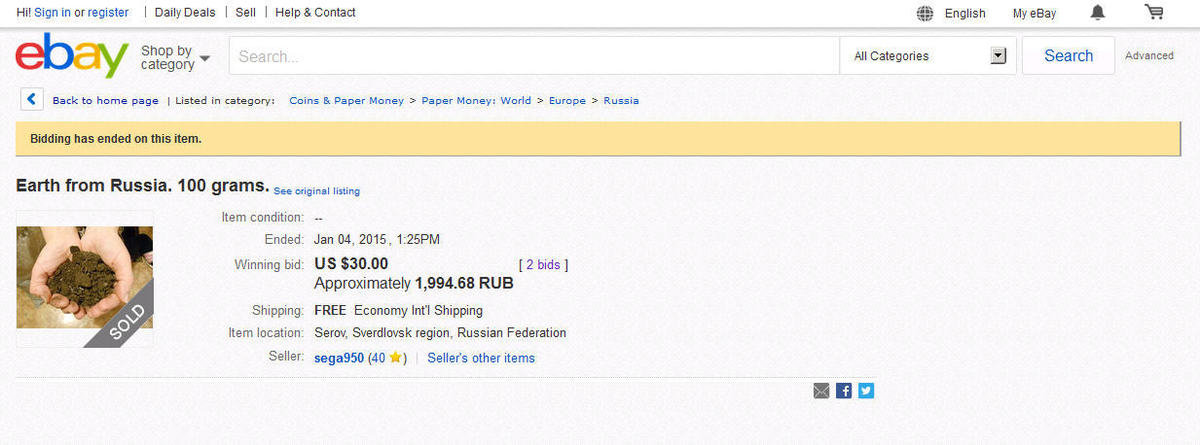Open the notifications bell

[x=1098, y=13]
